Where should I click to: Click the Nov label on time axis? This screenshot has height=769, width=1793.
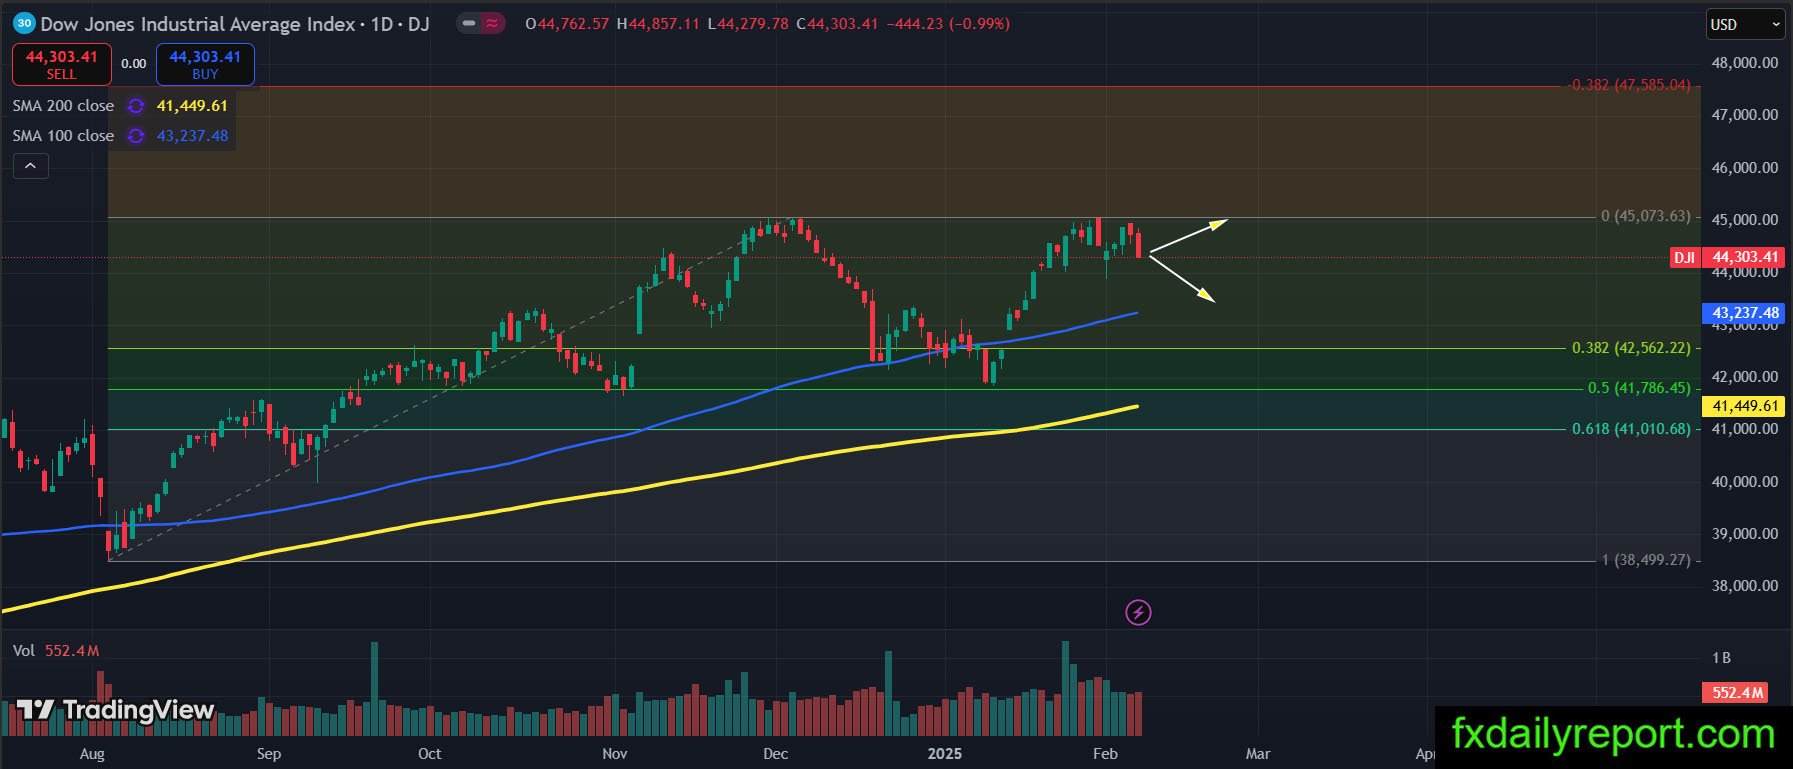pyautogui.click(x=615, y=754)
